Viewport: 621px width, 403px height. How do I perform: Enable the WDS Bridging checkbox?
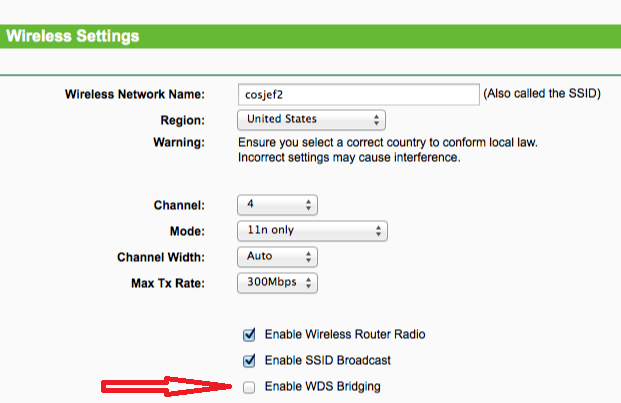[248, 387]
